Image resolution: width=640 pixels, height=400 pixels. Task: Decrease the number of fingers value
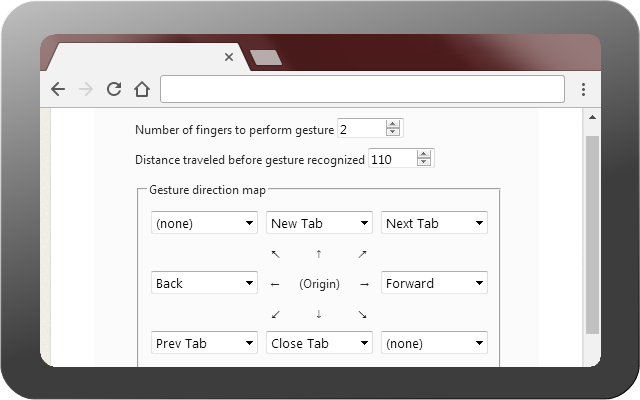click(x=393, y=132)
